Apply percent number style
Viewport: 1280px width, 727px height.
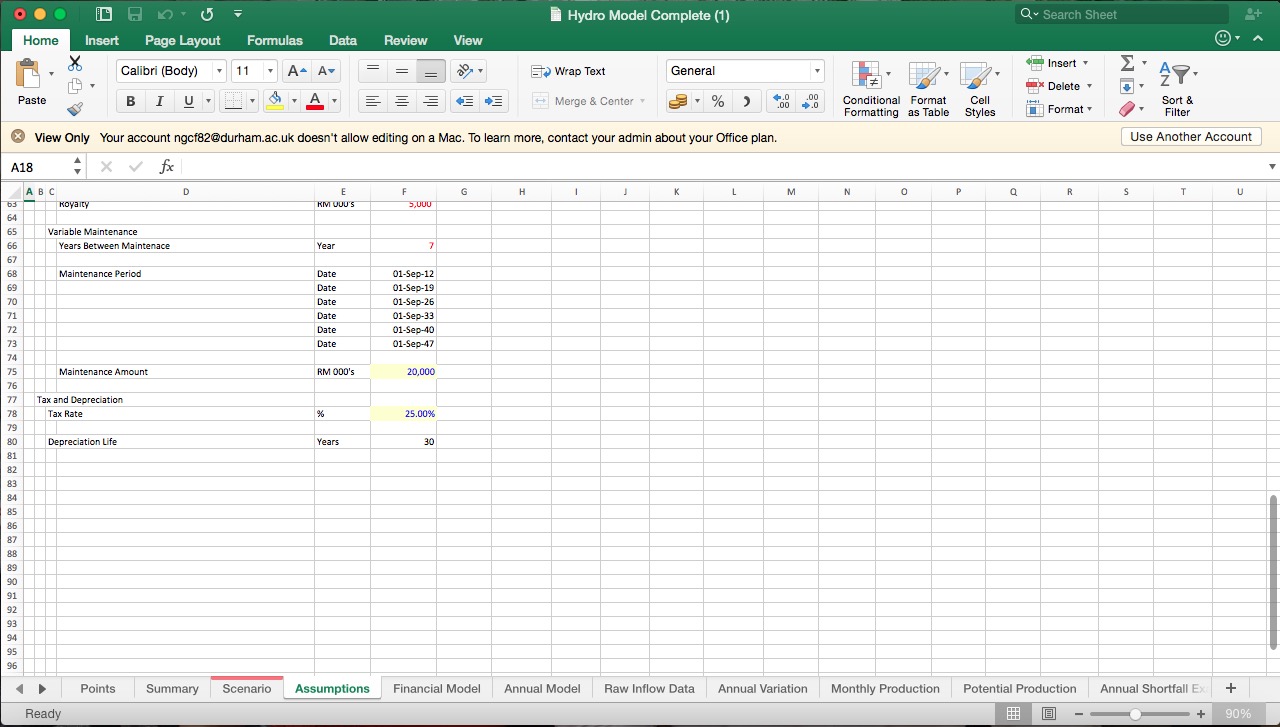[x=716, y=101]
